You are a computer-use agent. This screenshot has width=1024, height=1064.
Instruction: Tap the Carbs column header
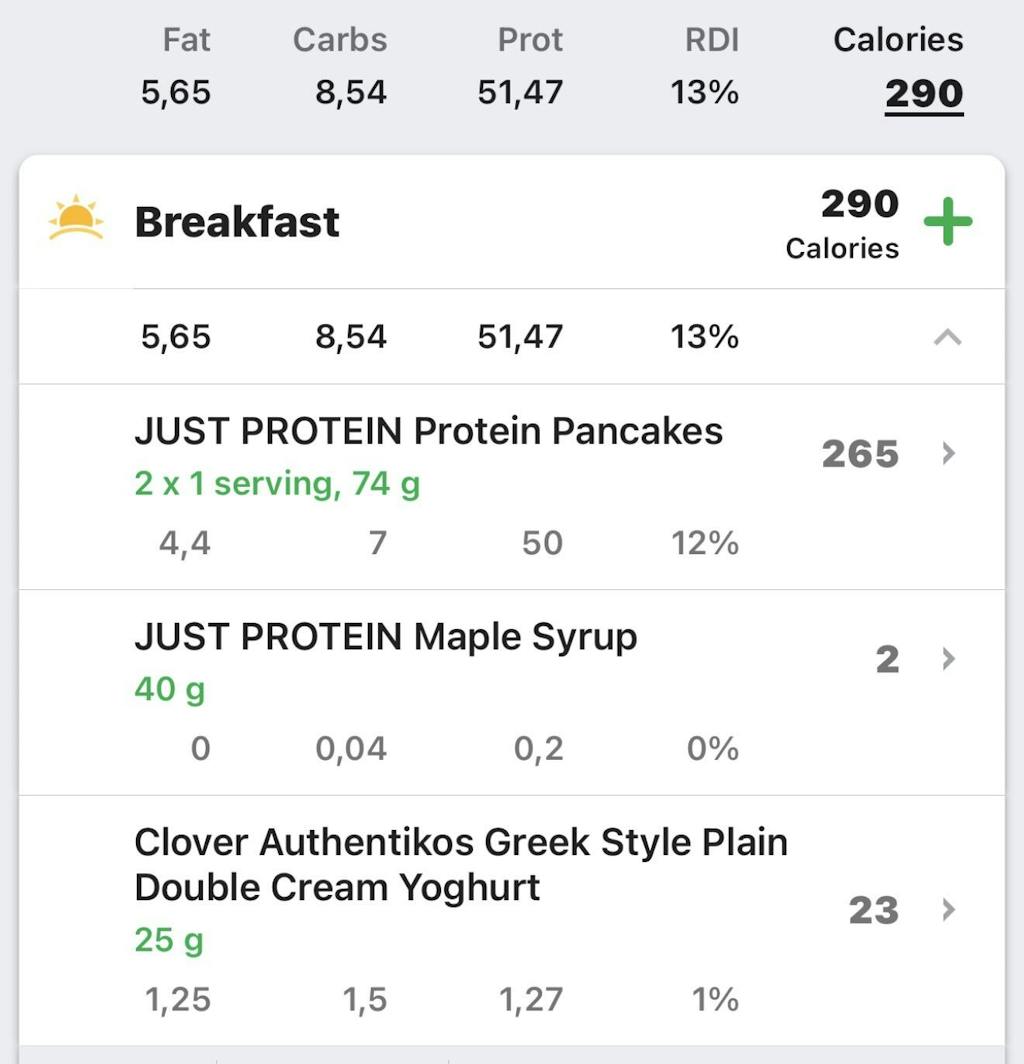340,40
